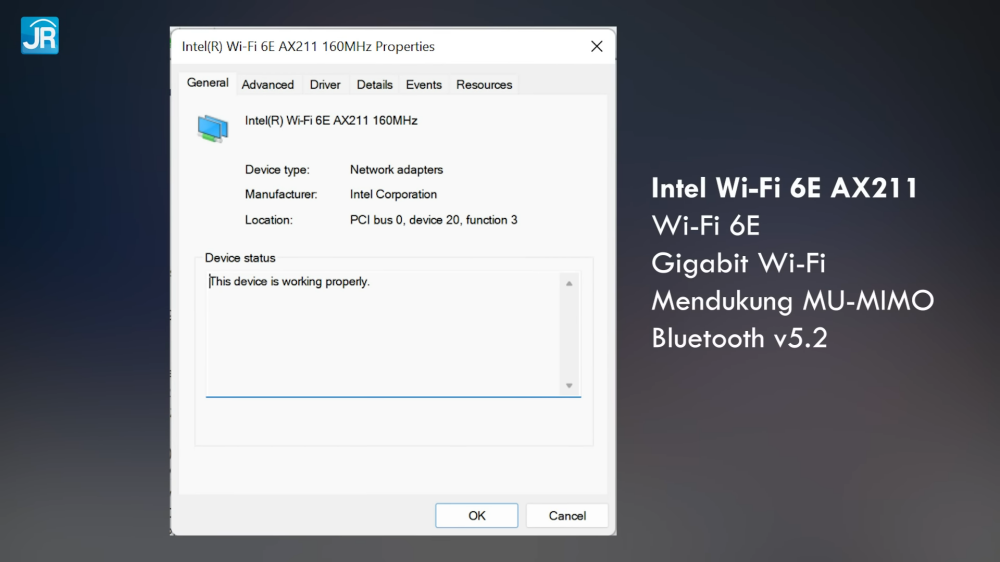Click inside the Device status text box

(x=380, y=335)
